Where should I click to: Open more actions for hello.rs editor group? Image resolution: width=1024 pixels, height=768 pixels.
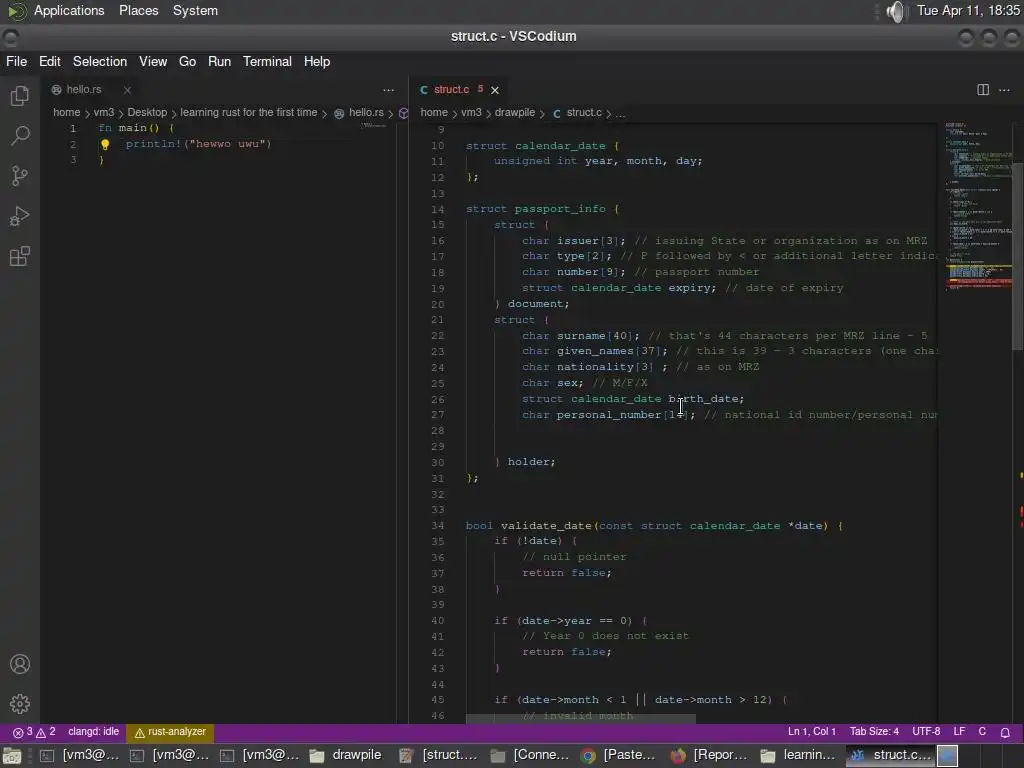pyautogui.click(x=389, y=89)
